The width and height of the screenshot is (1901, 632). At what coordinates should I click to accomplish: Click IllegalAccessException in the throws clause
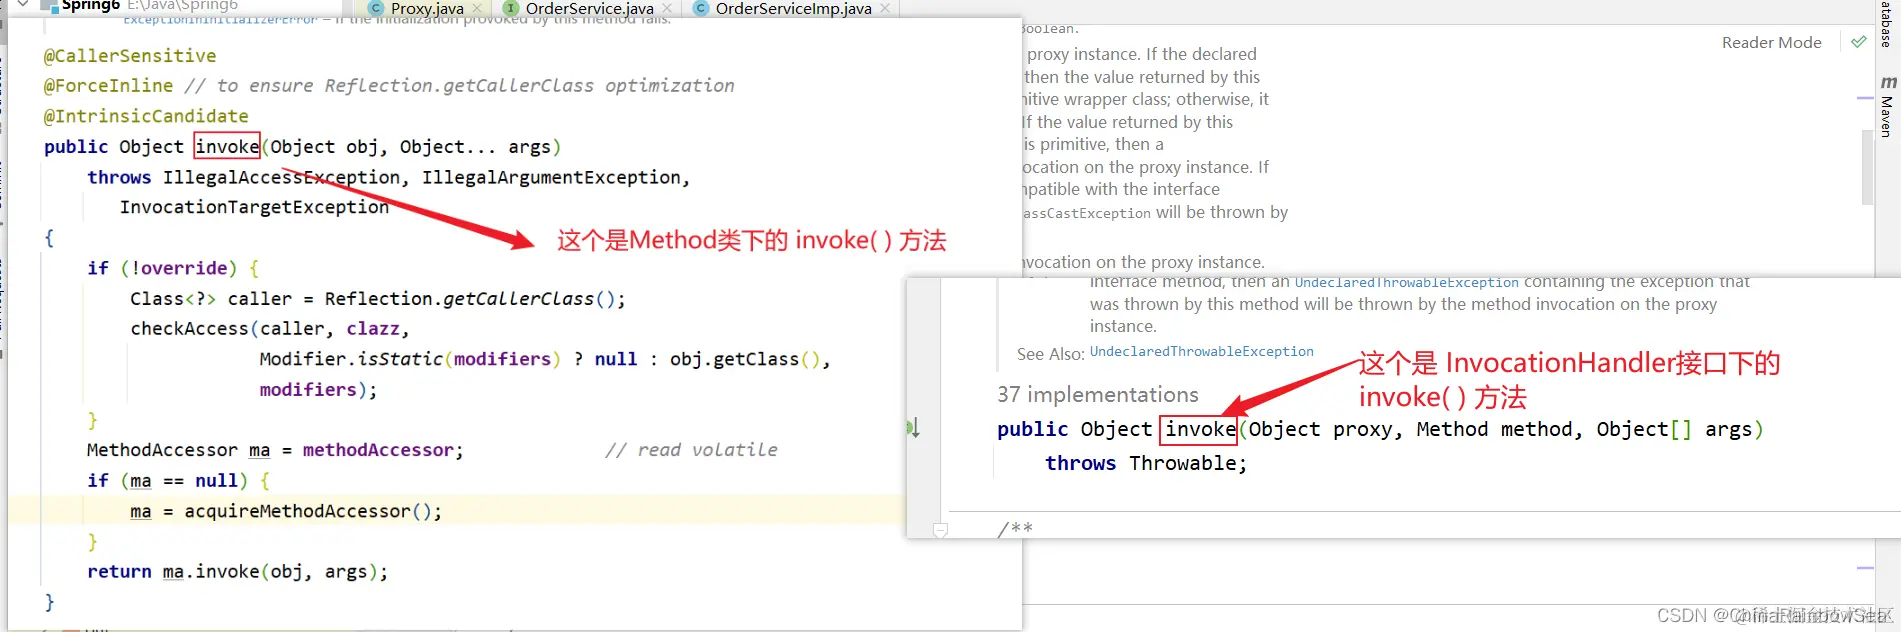pos(281,177)
